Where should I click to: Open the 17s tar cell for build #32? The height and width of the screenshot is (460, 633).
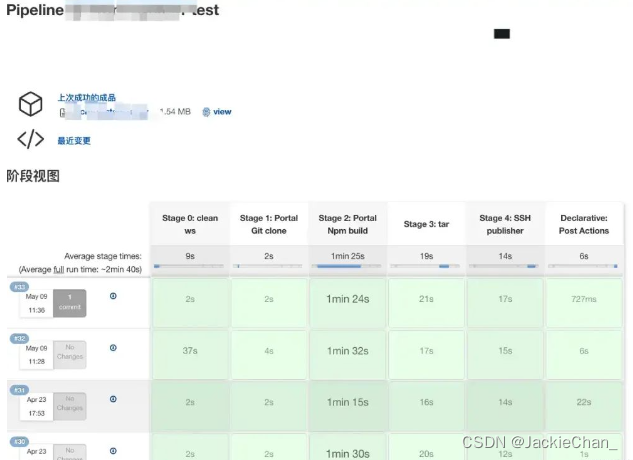coord(426,355)
